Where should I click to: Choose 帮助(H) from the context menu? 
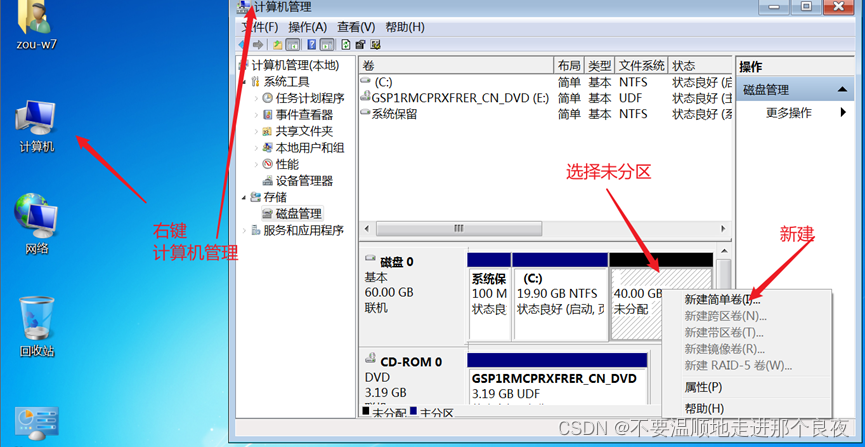[746, 409]
